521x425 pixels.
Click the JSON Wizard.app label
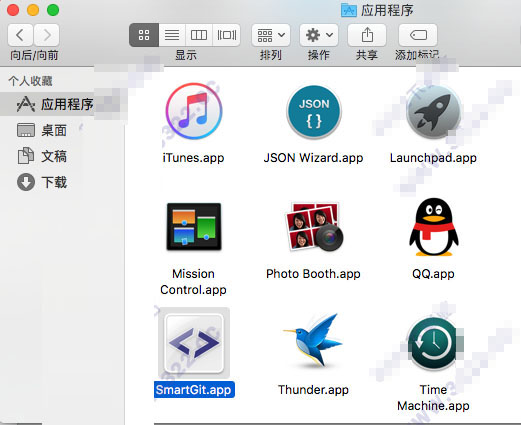[x=313, y=158]
